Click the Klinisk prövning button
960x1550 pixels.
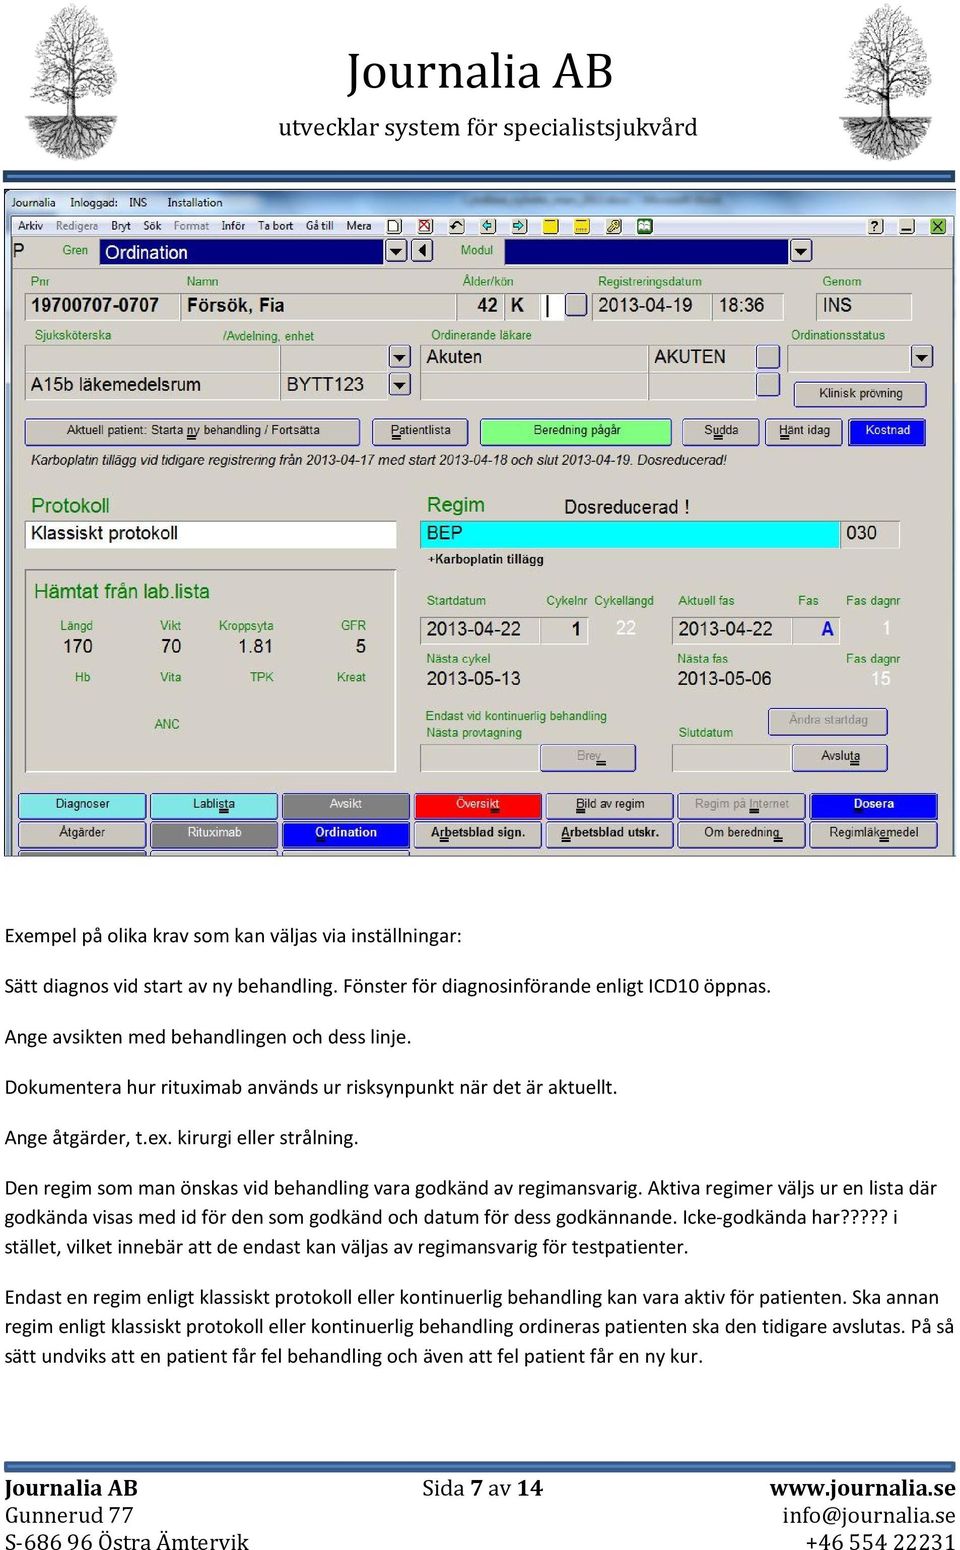860,394
